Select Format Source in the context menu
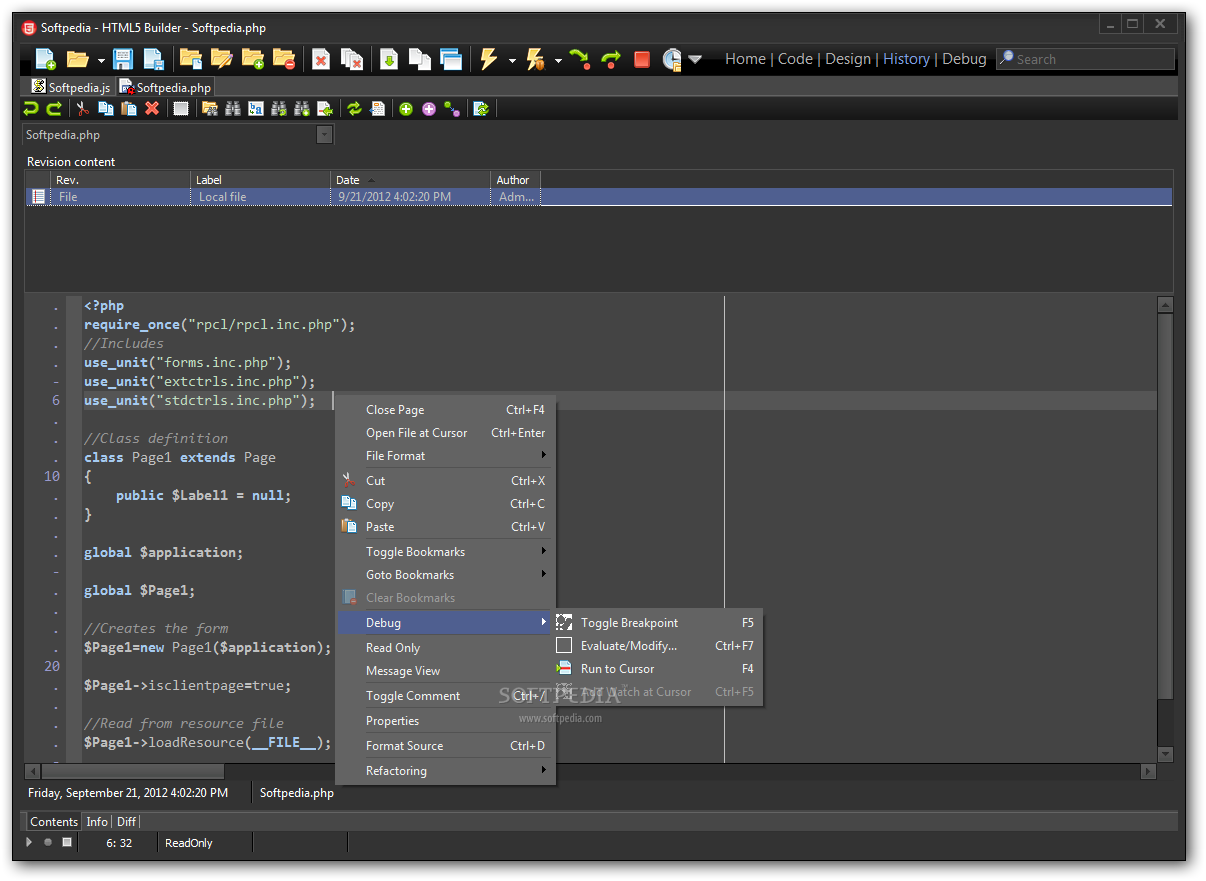1206x881 pixels. tap(445, 746)
